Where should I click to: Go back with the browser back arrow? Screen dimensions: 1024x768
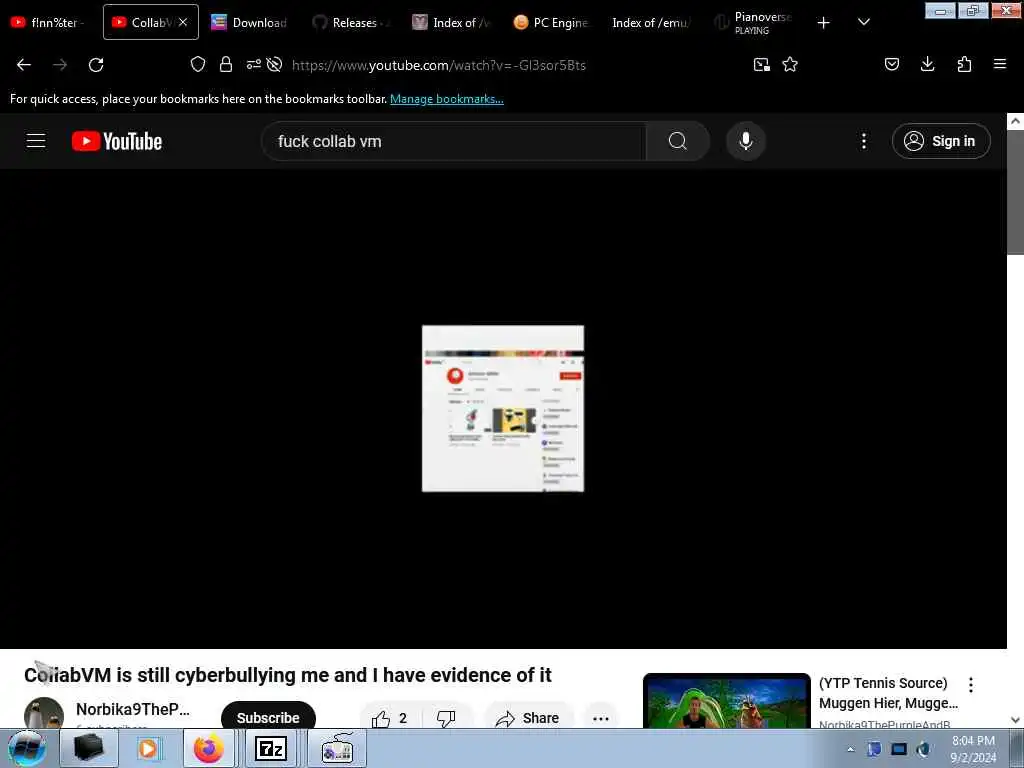(x=24, y=65)
